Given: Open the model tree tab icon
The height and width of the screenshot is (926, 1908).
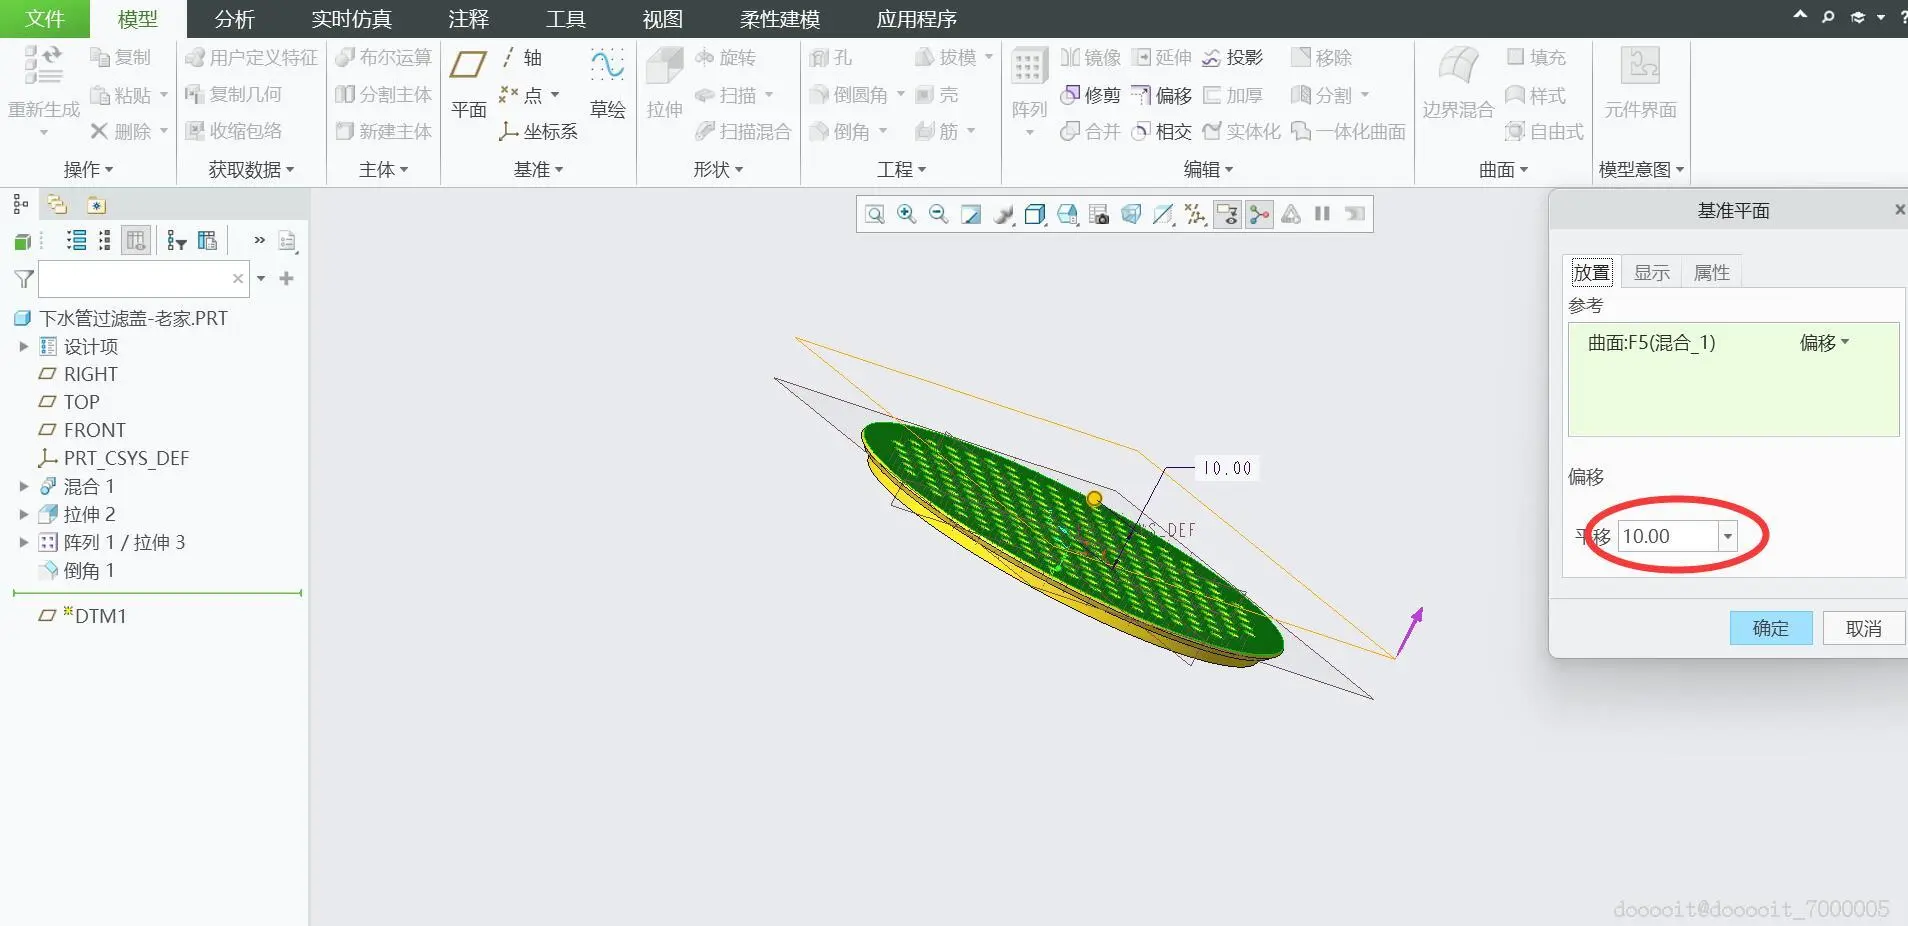Looking at the screenshot, I should (21, 205).
